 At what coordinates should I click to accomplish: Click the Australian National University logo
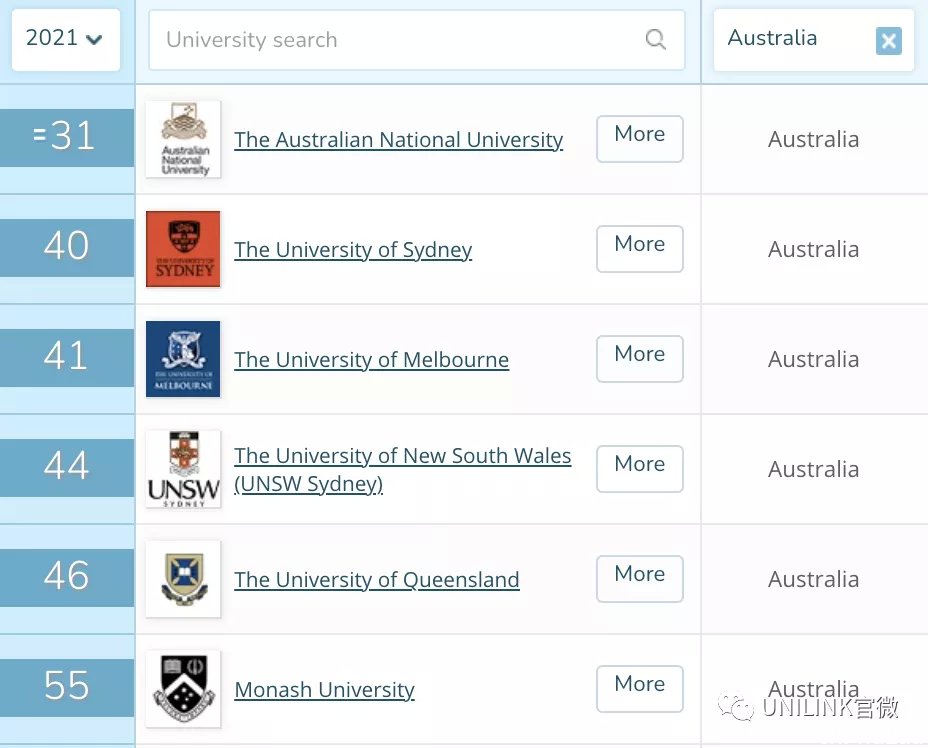[x=183, y=139]
